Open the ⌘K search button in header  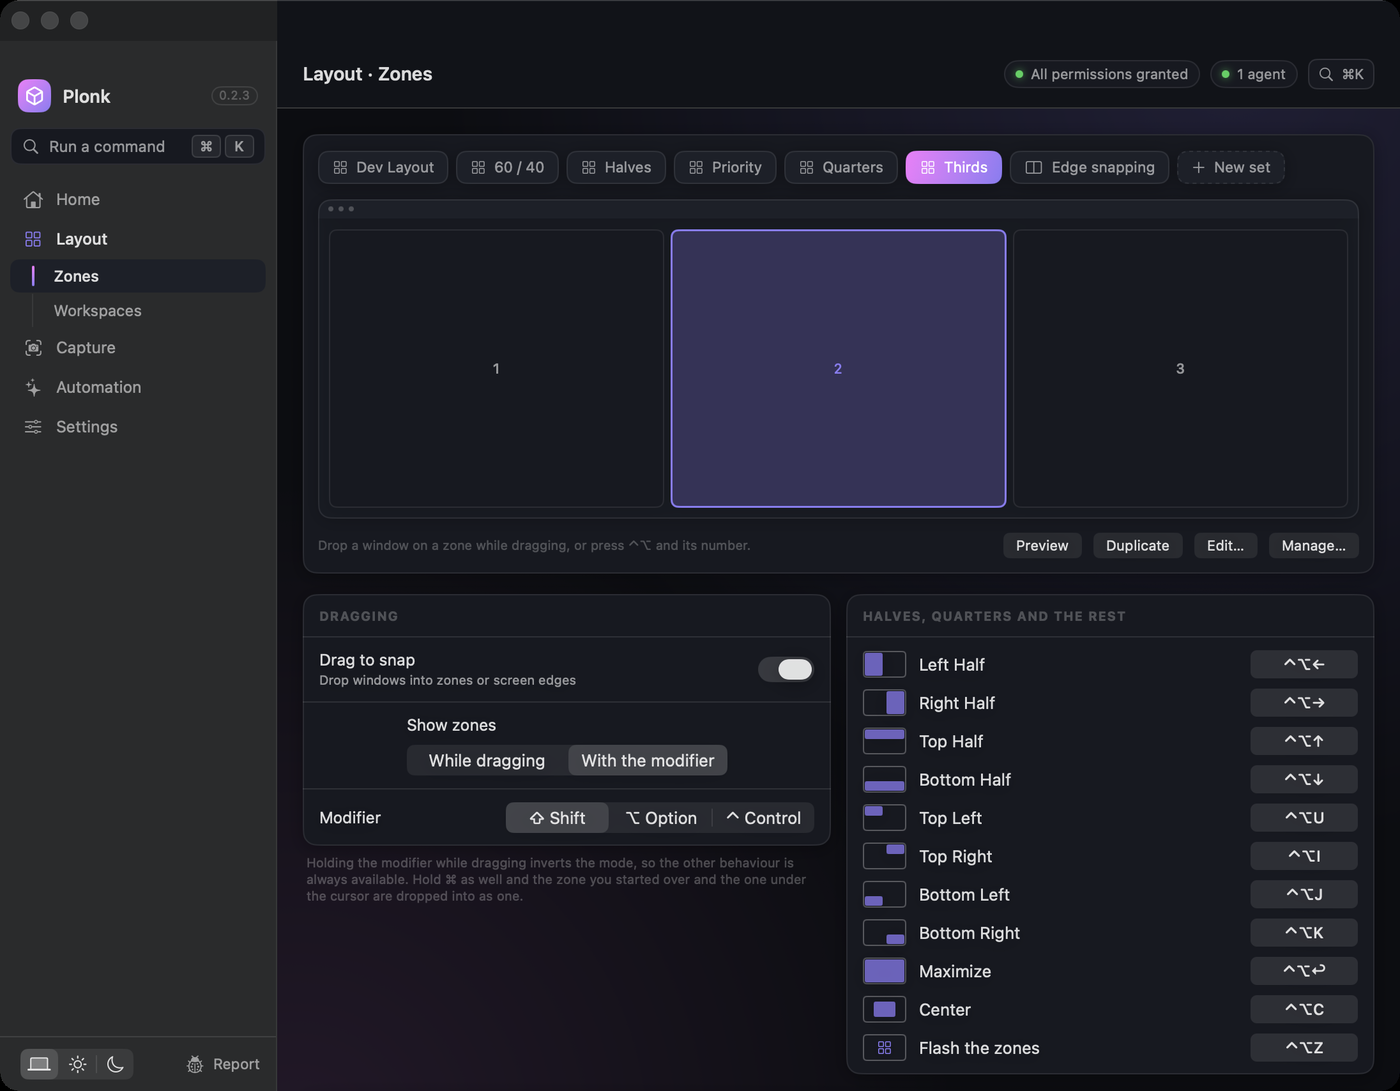pos(1341,74)
